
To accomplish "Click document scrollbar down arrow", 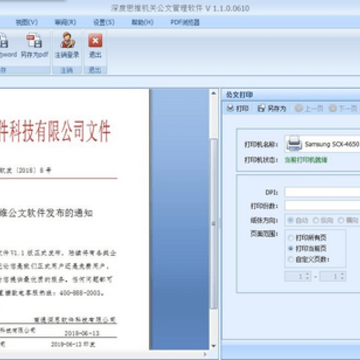I will point(214,346).
